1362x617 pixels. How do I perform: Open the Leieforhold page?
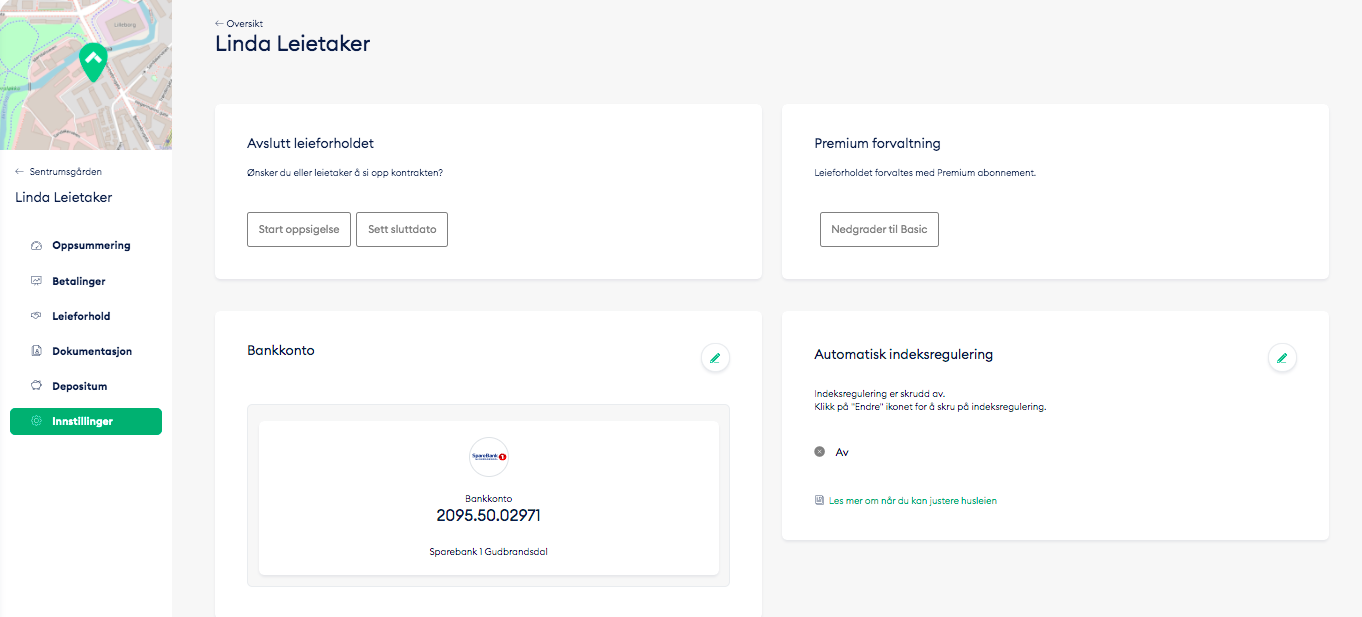(x=81, y=316)
